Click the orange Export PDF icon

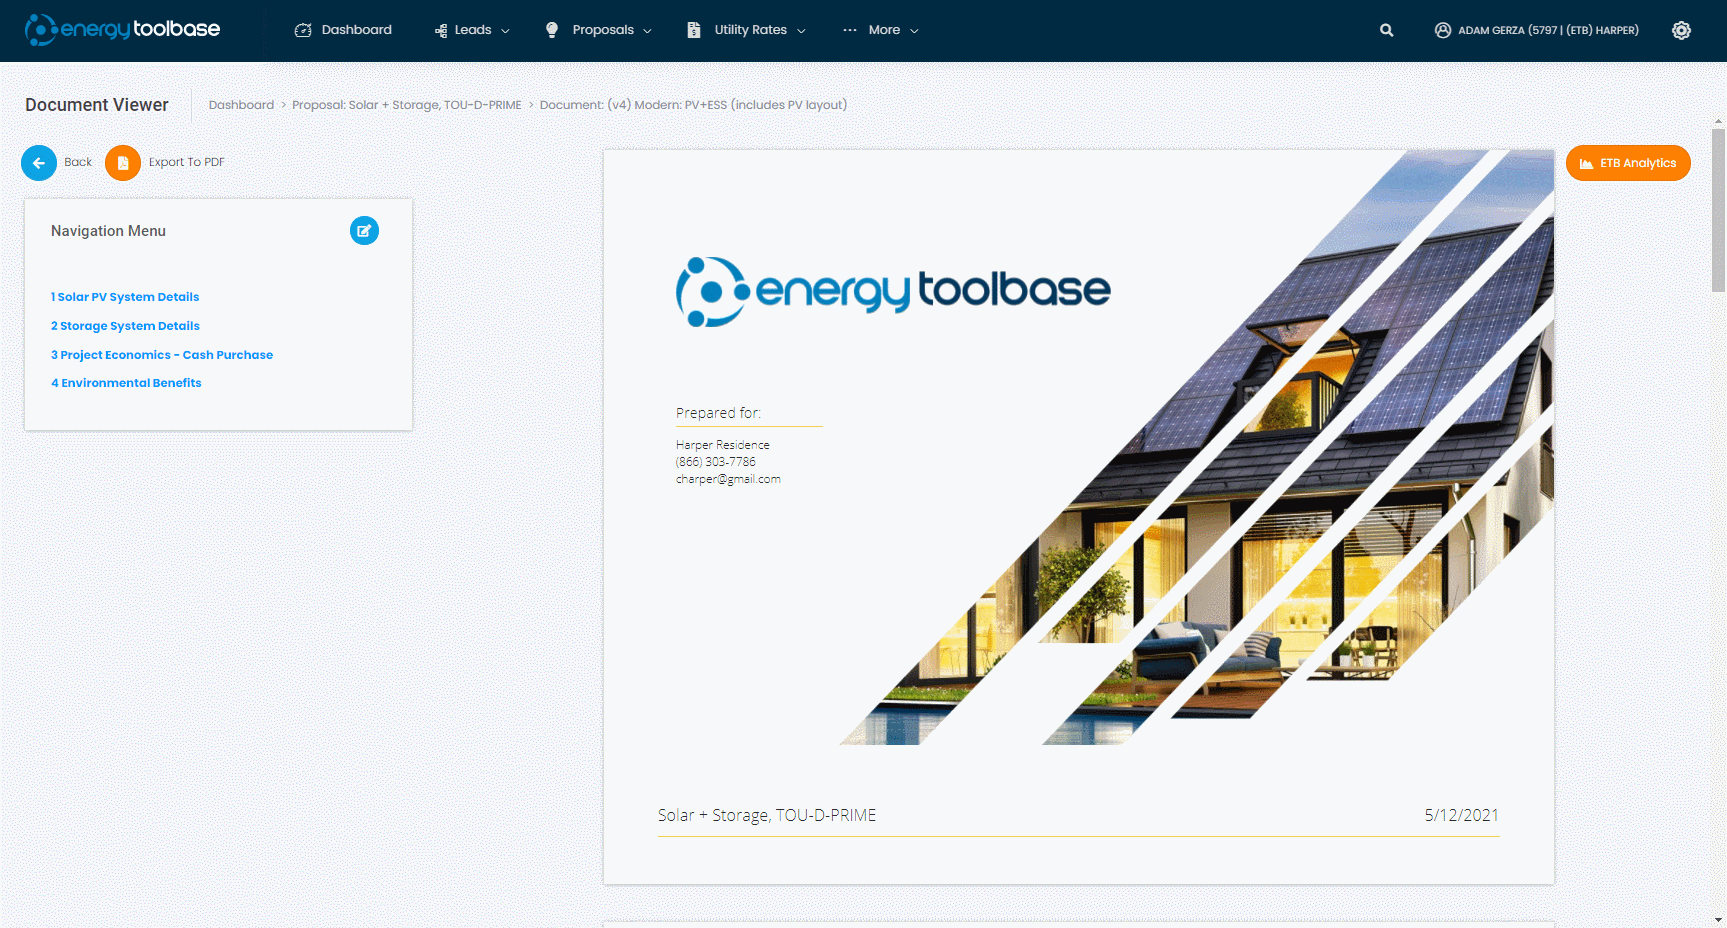click(123, 163)
